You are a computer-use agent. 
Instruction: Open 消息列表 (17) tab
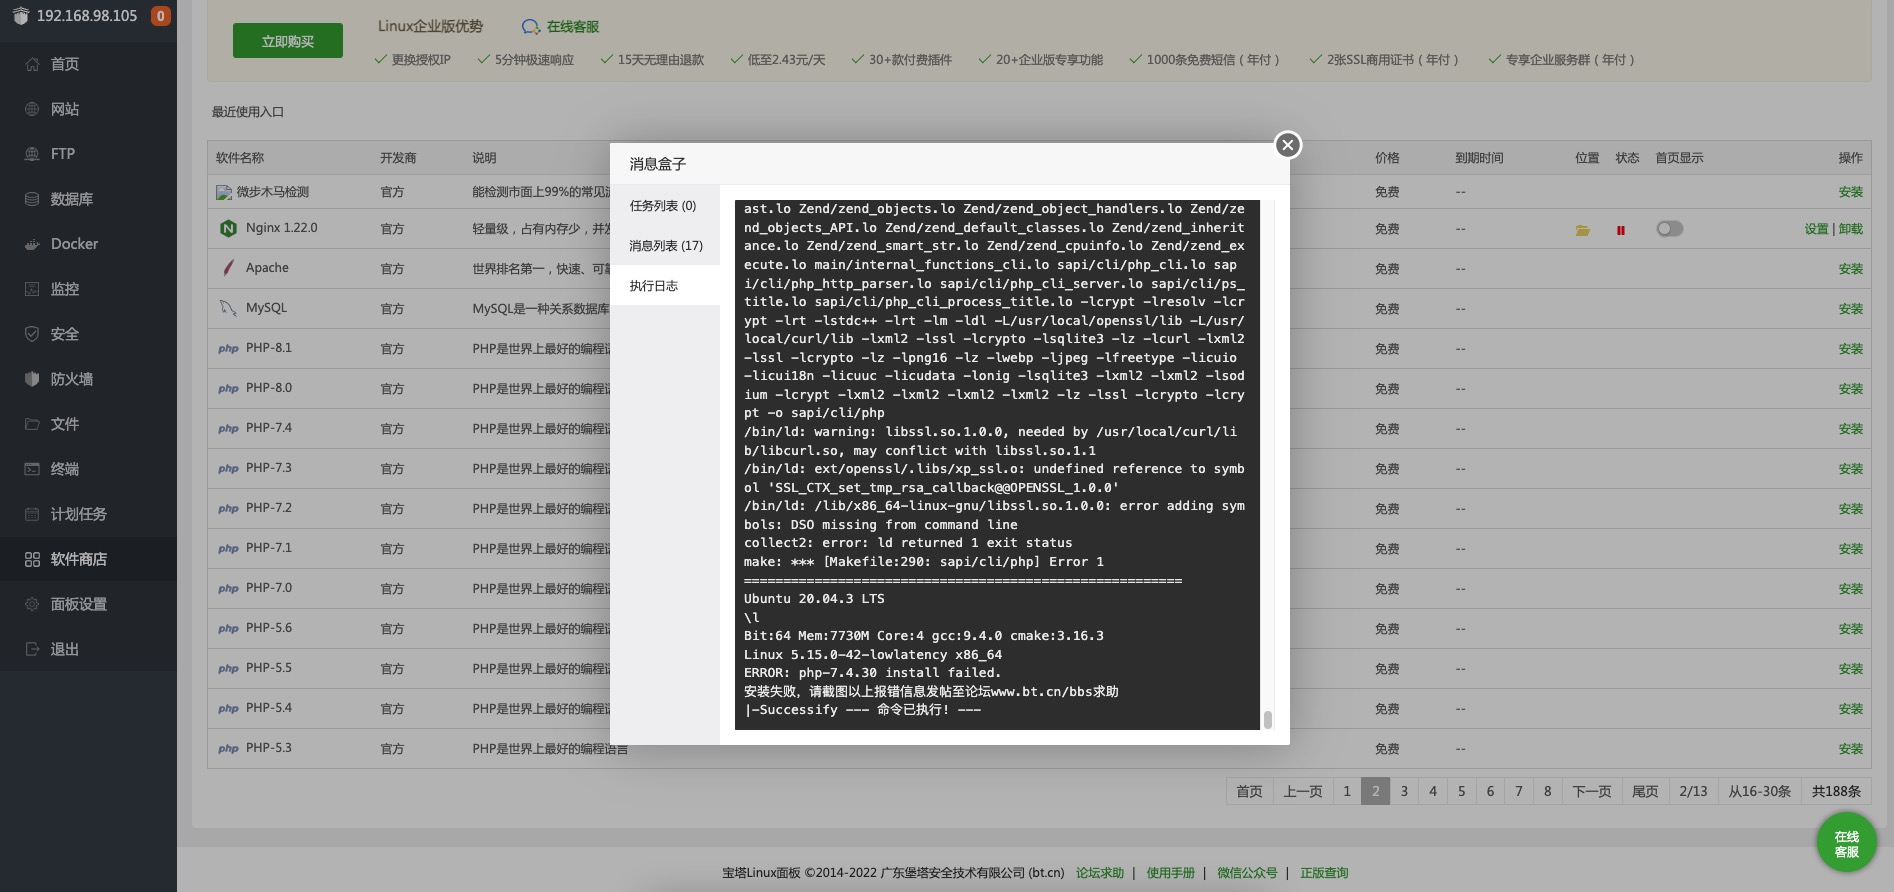pyautogui.click(x=664, y=245)
